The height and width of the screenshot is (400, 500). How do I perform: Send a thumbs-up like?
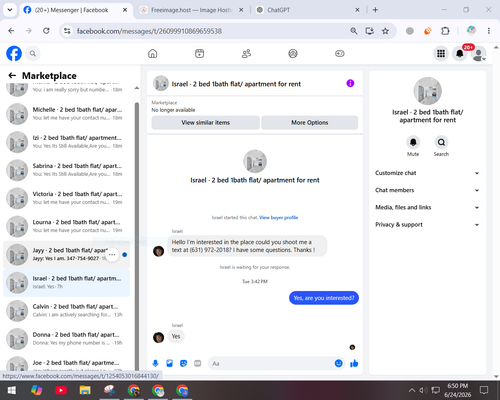tap(354, 363)
